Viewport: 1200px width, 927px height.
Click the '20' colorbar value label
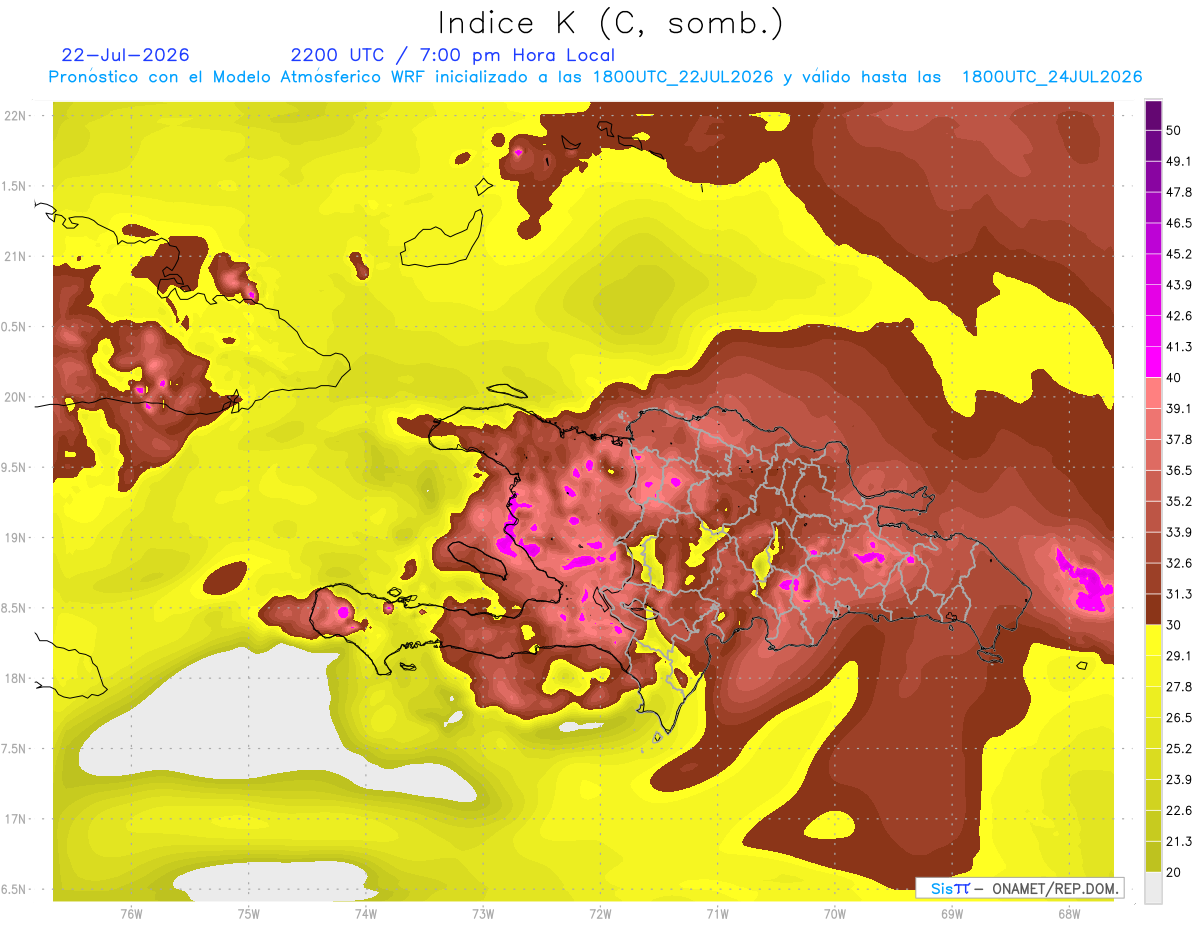click(1175, 871)
